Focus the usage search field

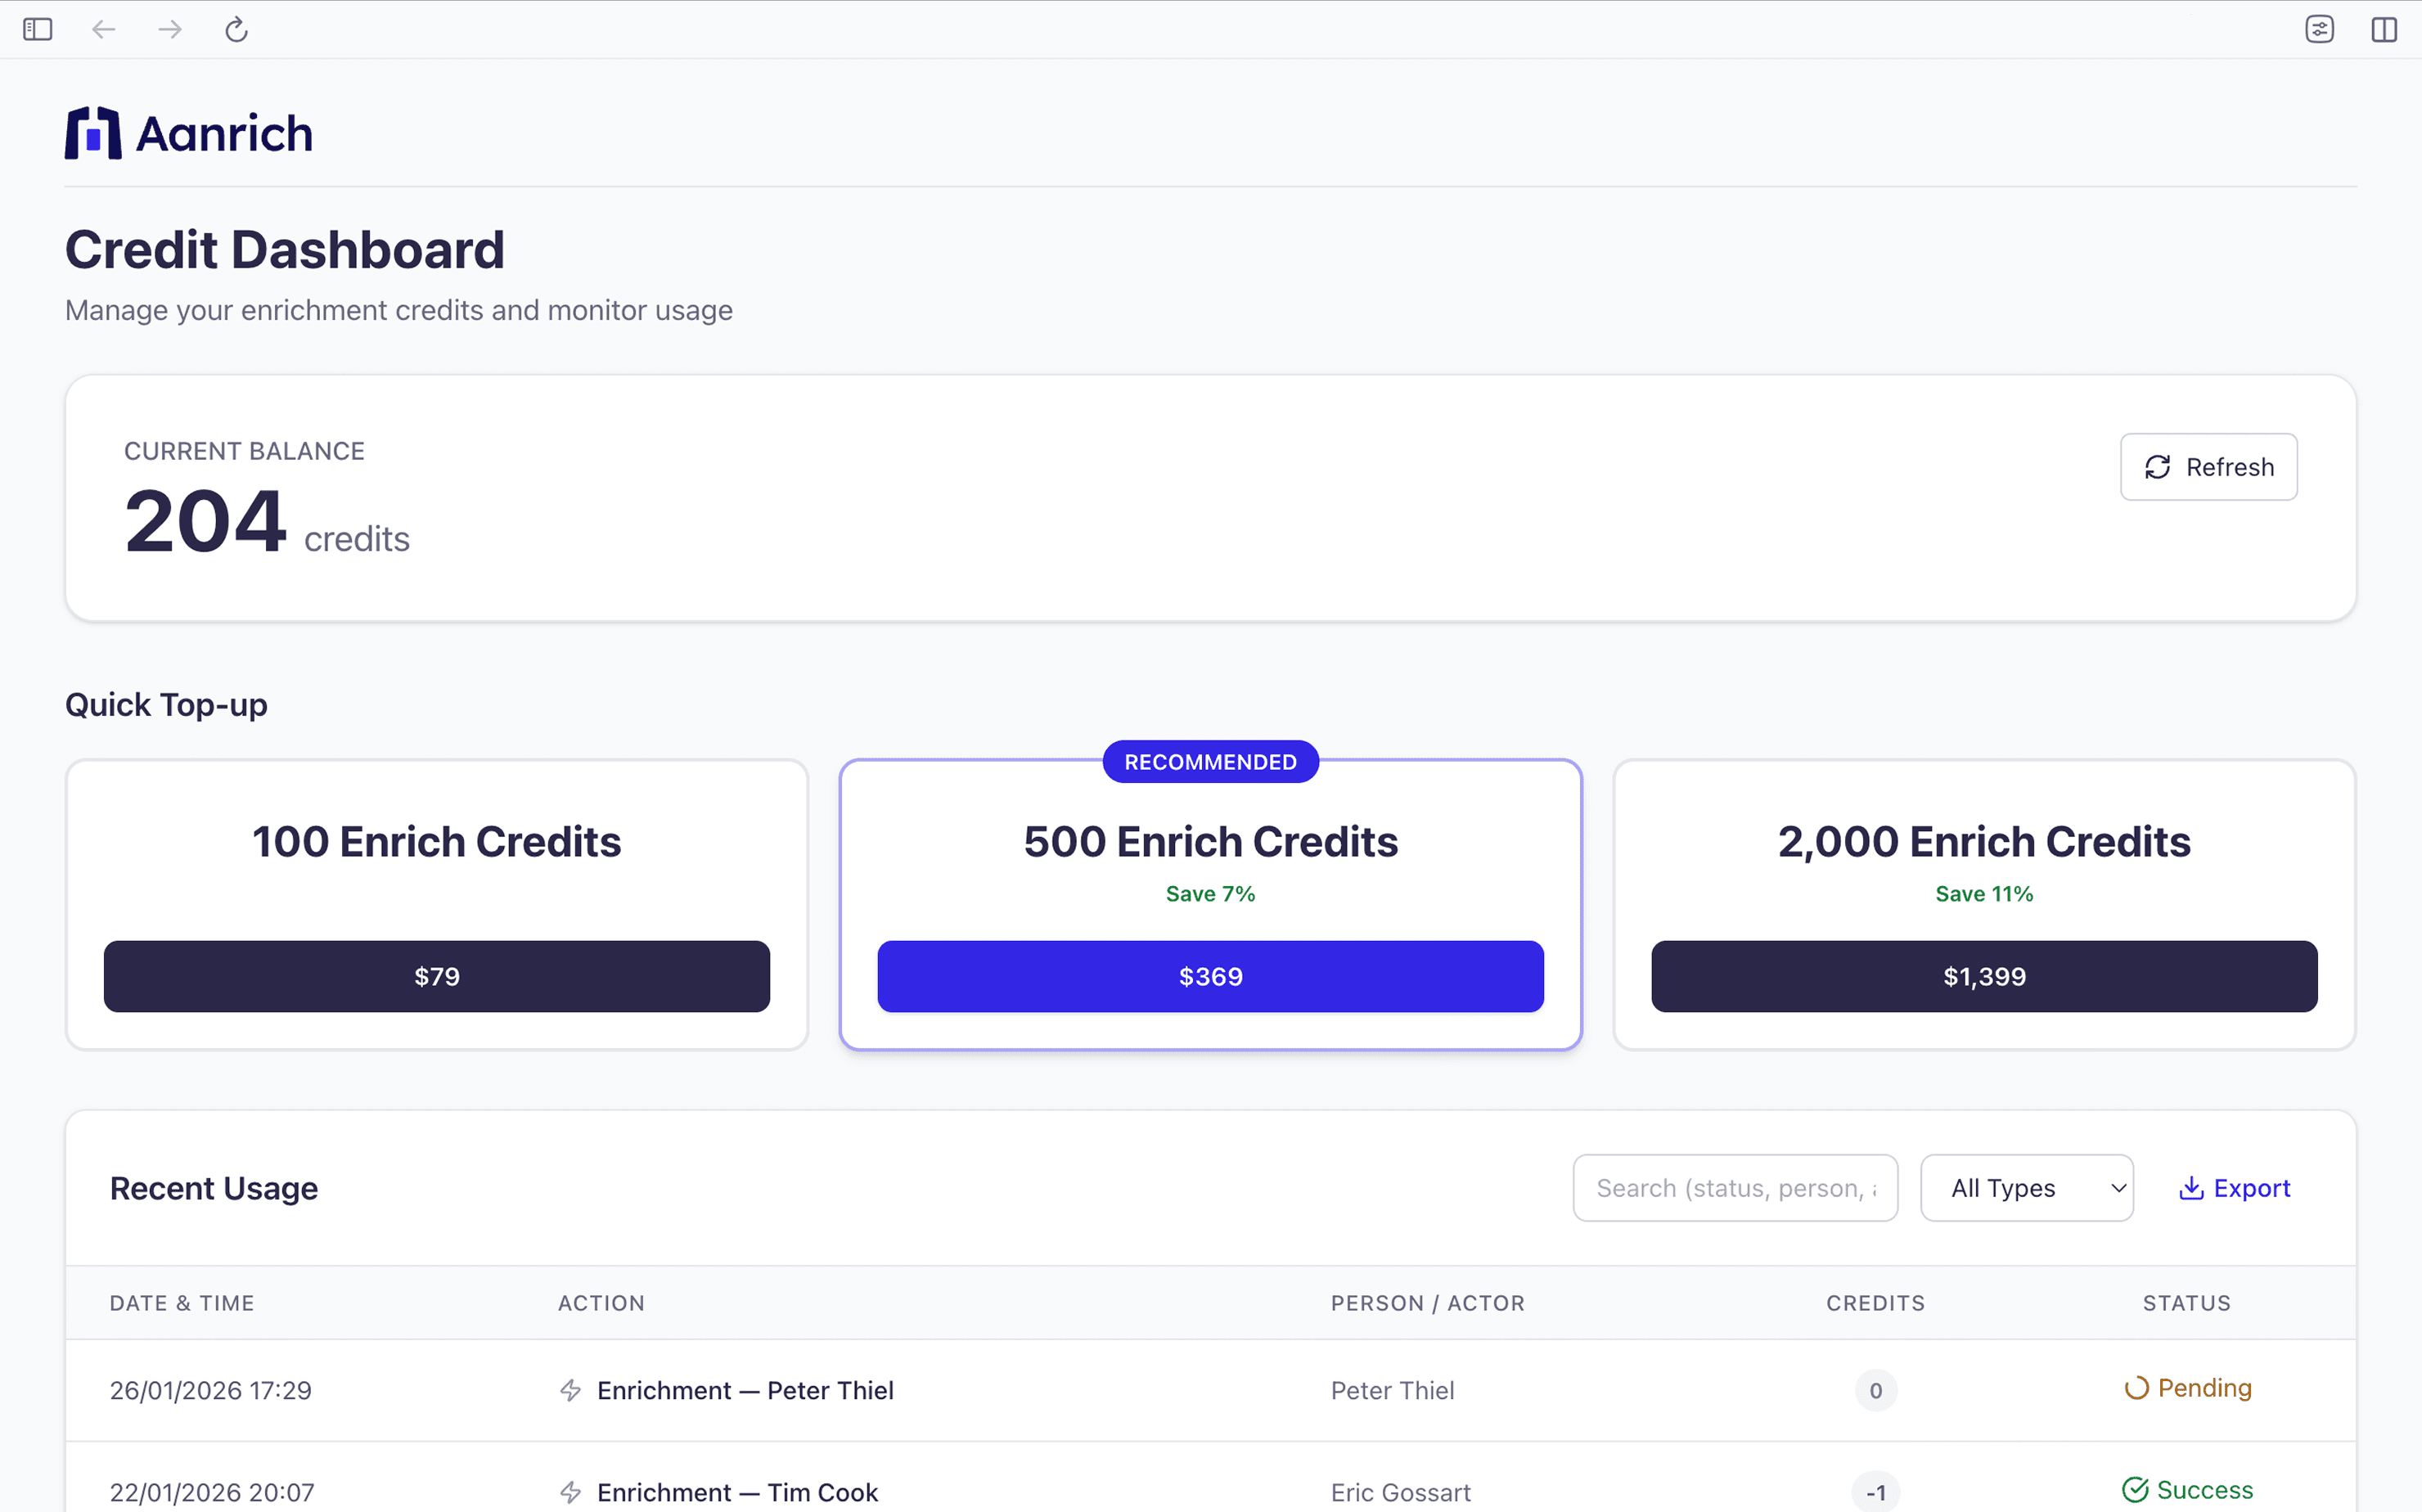click(x=1735, y=1188)
